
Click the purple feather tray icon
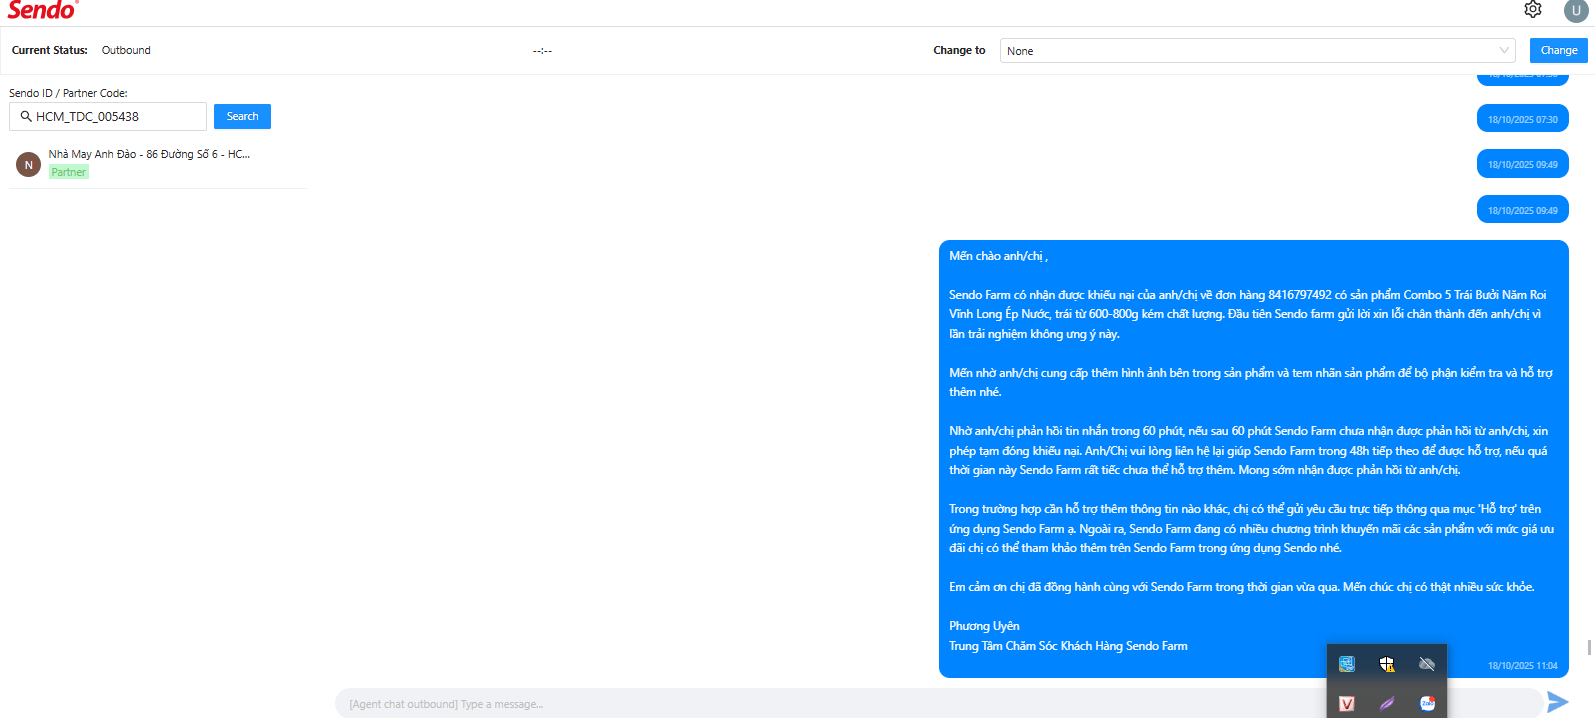(1387, 703)
